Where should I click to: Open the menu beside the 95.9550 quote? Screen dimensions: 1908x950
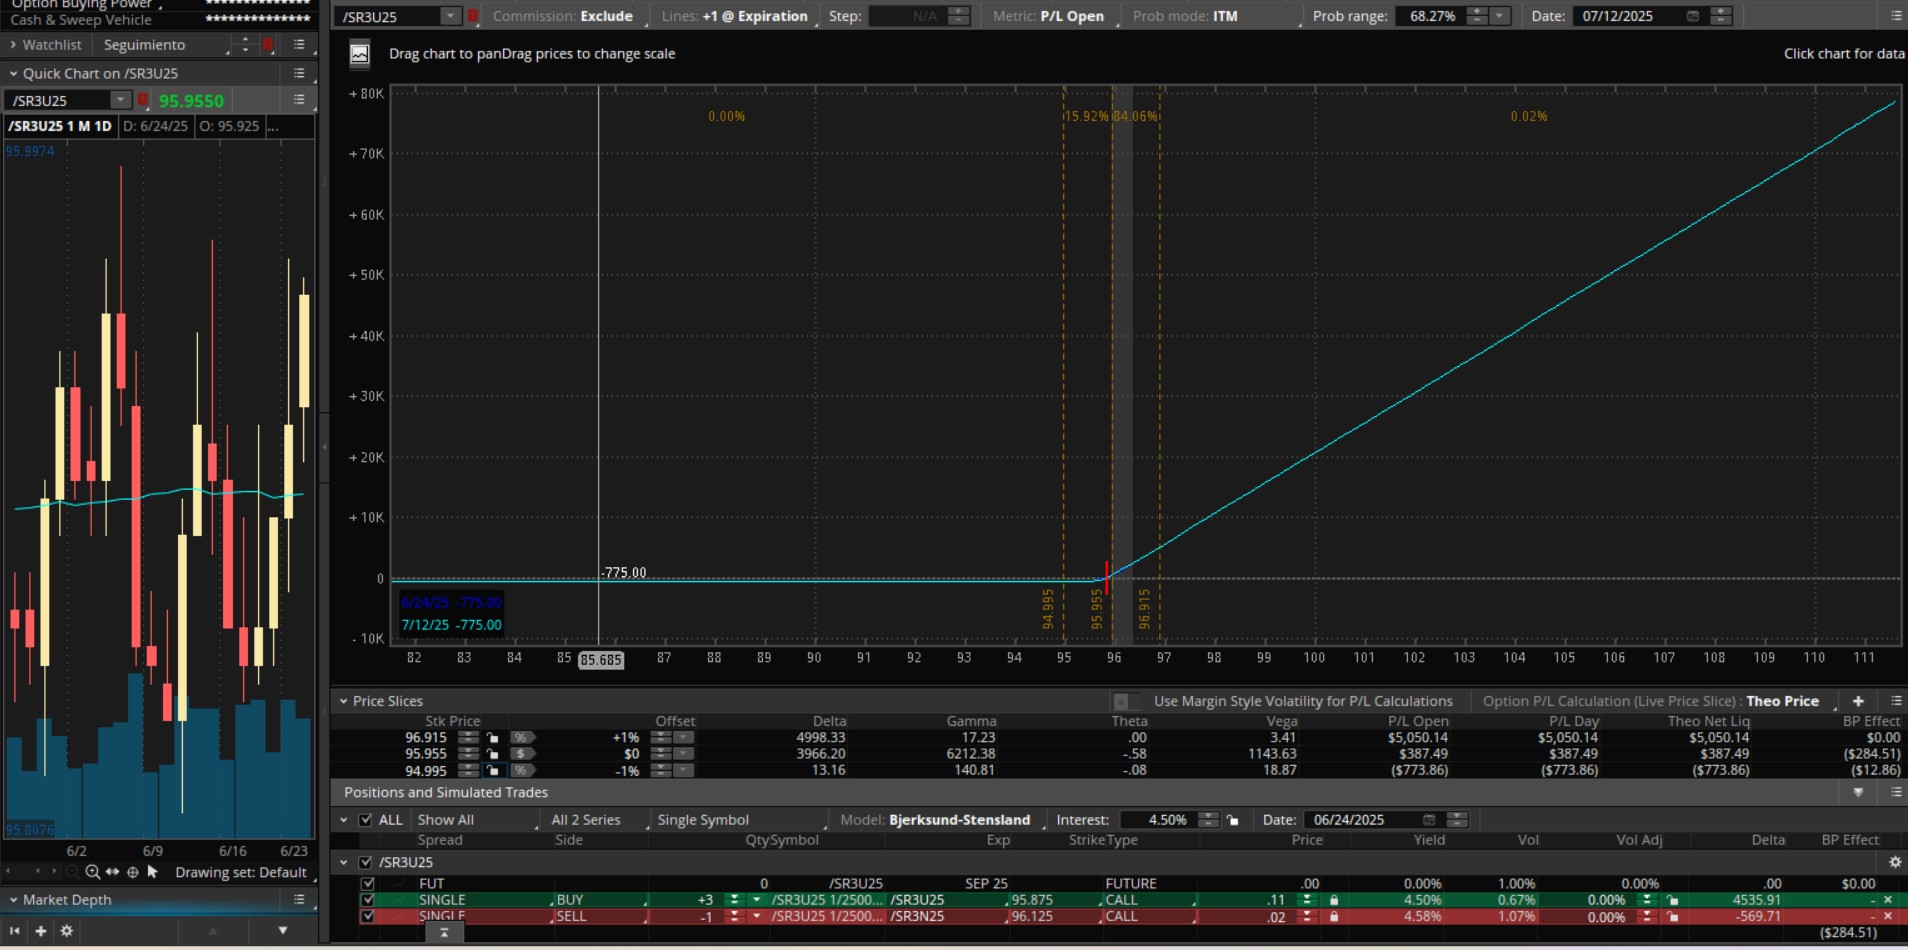[x=299, y=100]
